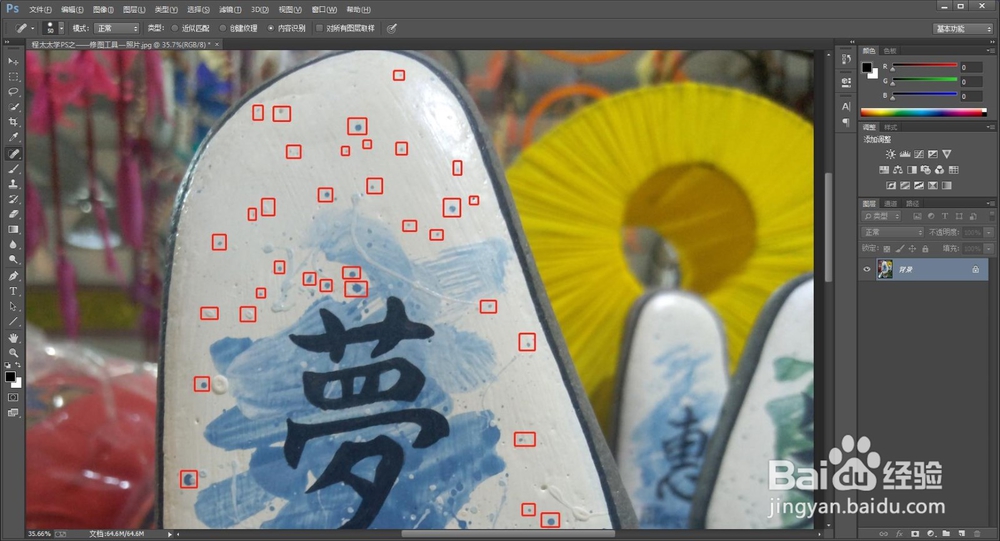This screenshot has width=1000, height=541.
Task: Switch to 样式 styles tab
Action: pos(890,127)
